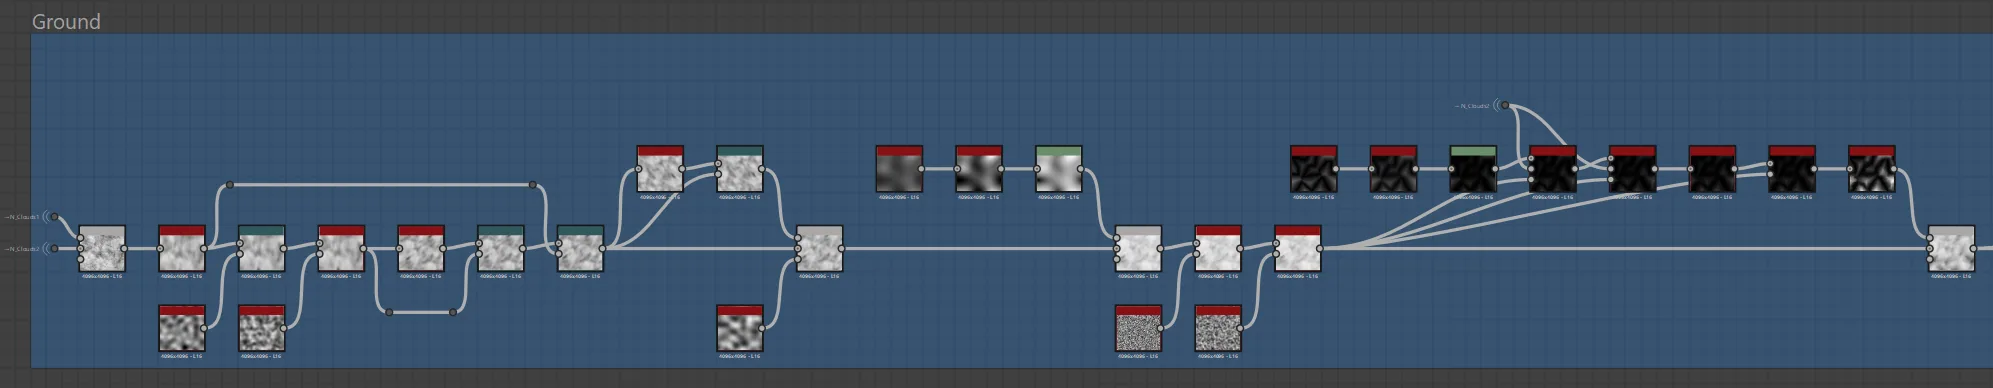Select the gray-header node fed by the light green node
The height and width of the screenshot is (388, 1993).
[1138, 249]
